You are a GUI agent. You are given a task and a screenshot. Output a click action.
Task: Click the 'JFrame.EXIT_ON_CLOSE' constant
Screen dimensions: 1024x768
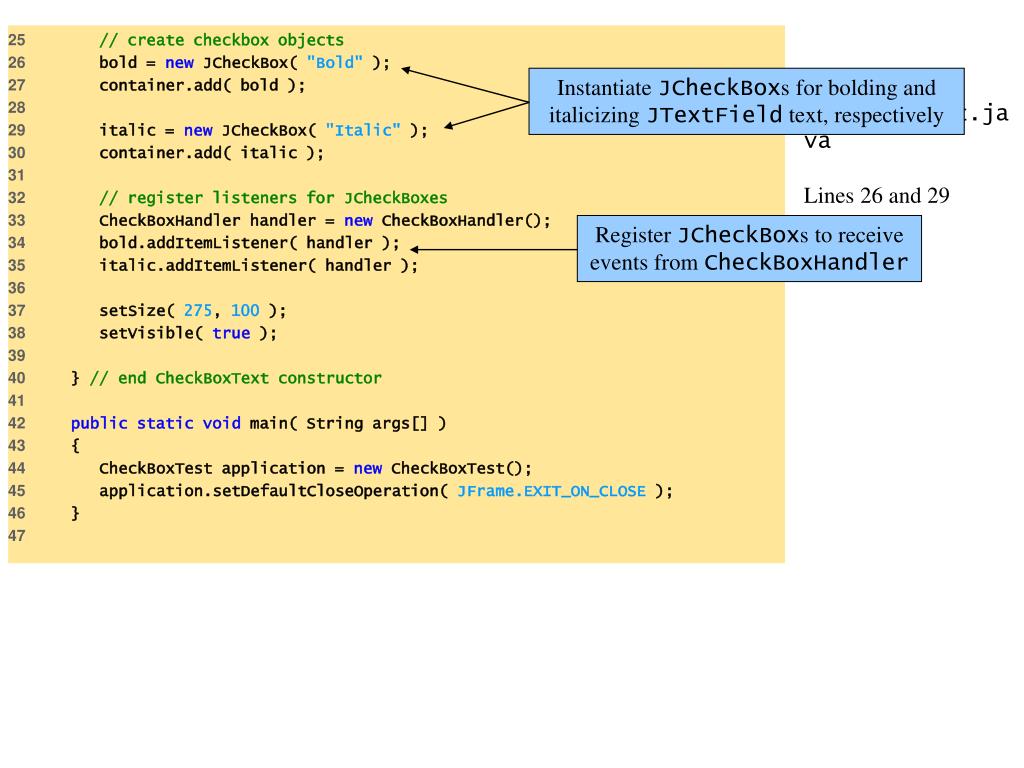551,491
